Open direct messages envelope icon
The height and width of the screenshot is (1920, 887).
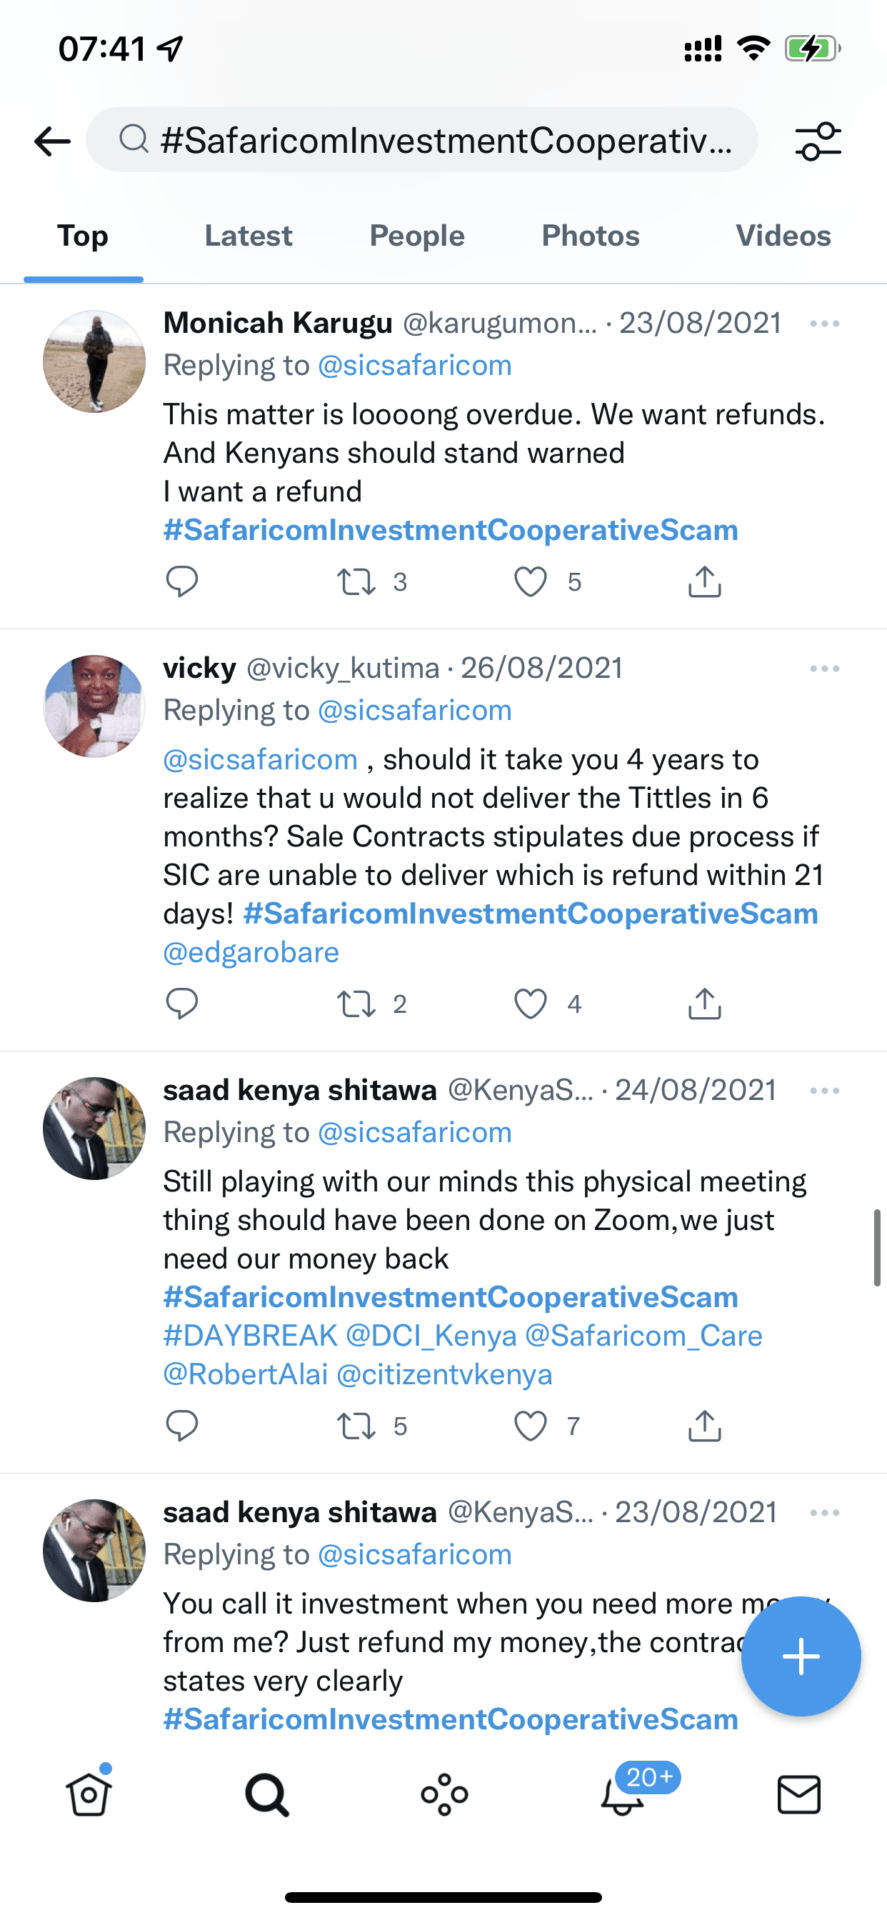click(x=798, y=1795)
